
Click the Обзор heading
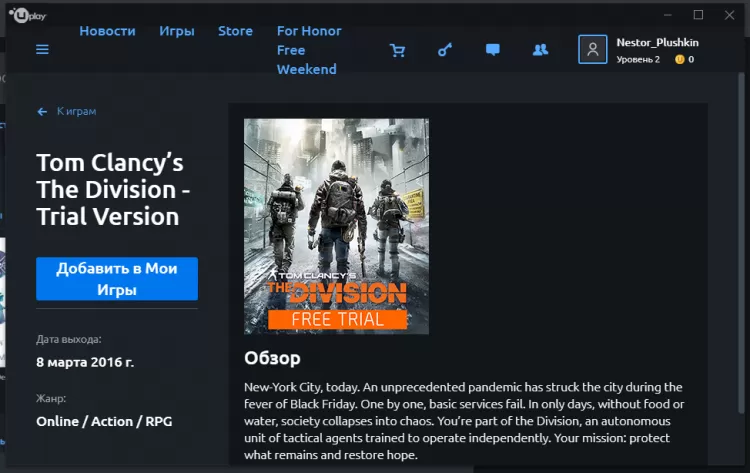[x=272, y=358]
